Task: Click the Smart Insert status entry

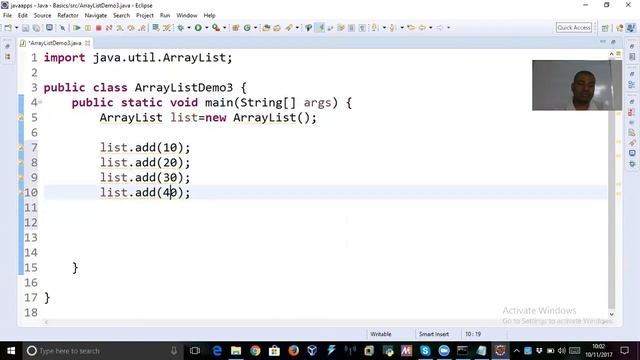Action: point(434,334)
